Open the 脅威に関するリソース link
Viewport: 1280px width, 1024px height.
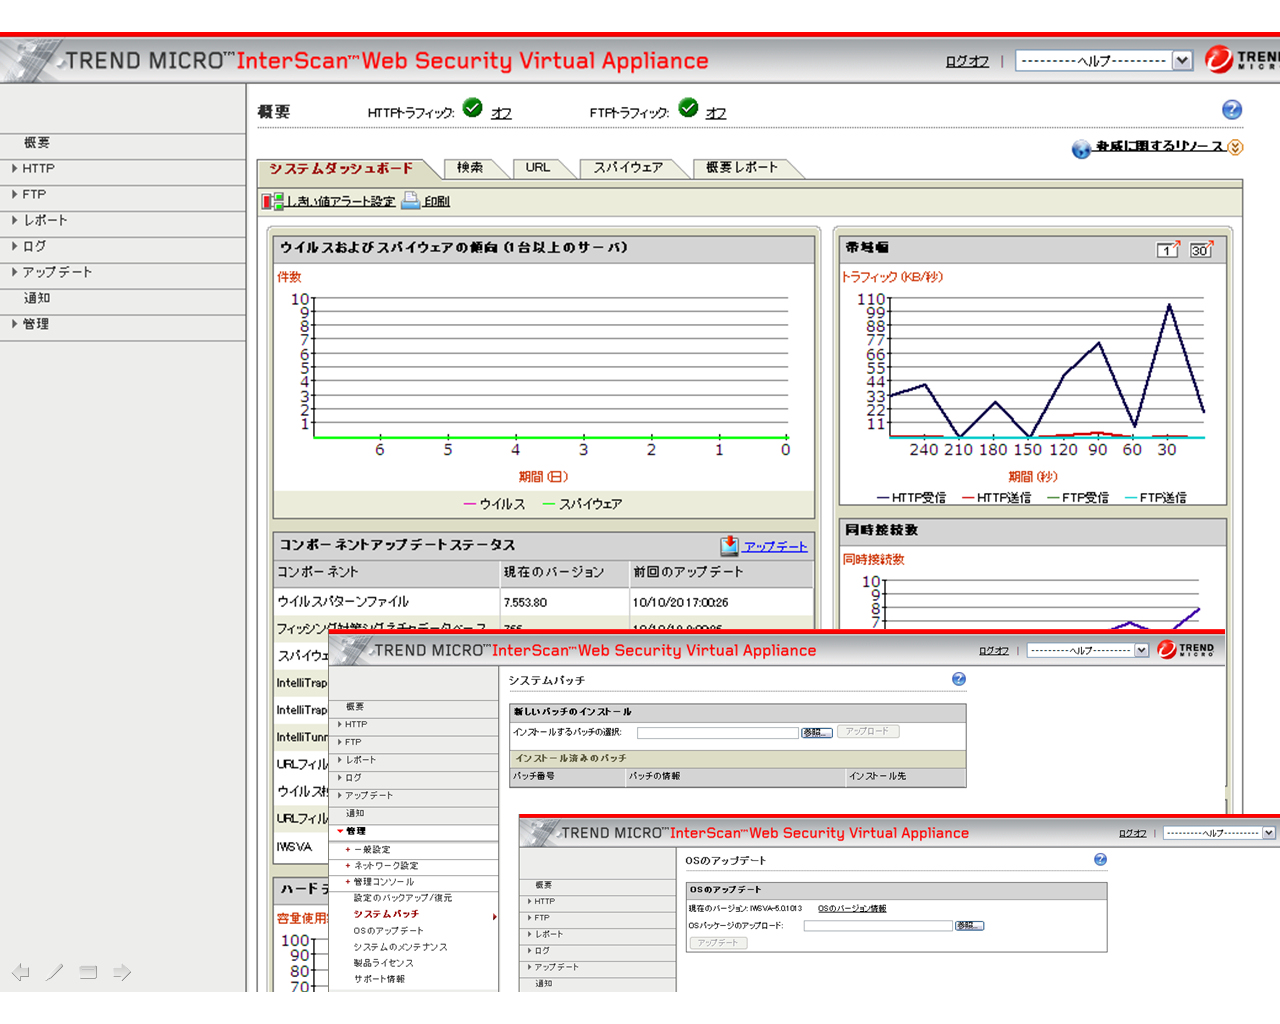tap(1160, 146)
